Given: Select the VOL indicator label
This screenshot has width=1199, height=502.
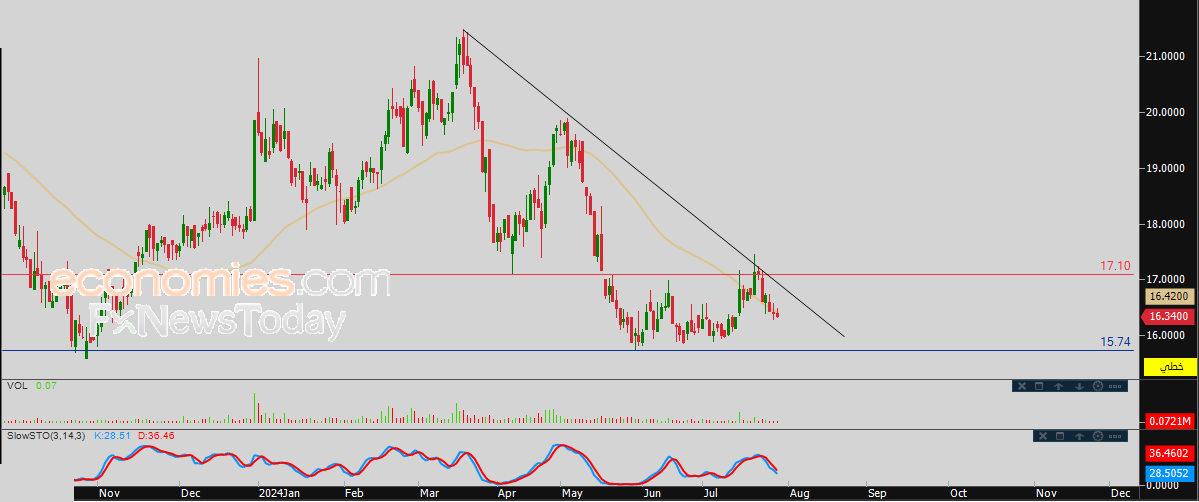Looking at the screenshot, I should point(17,386).
